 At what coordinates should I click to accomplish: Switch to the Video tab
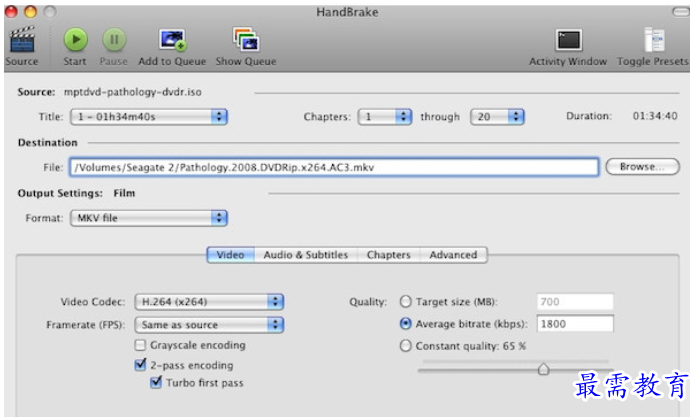(x=231, y=255)
